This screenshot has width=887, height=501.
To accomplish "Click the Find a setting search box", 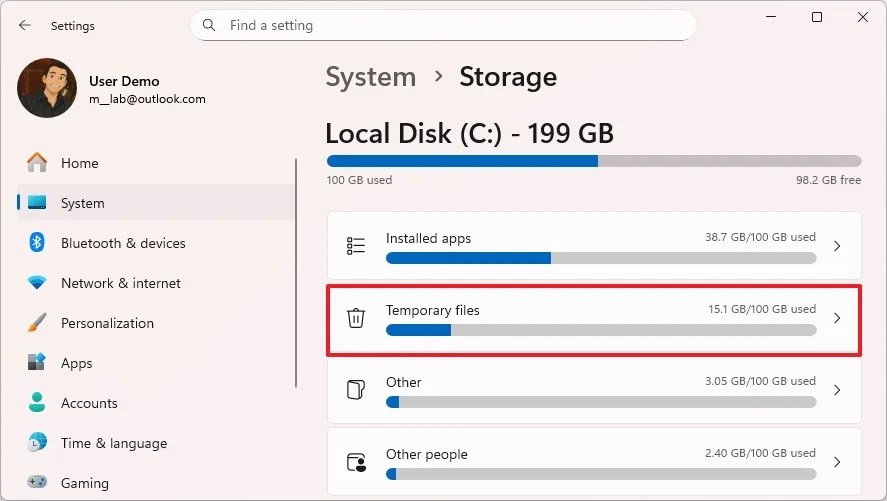I will [443, 25].
